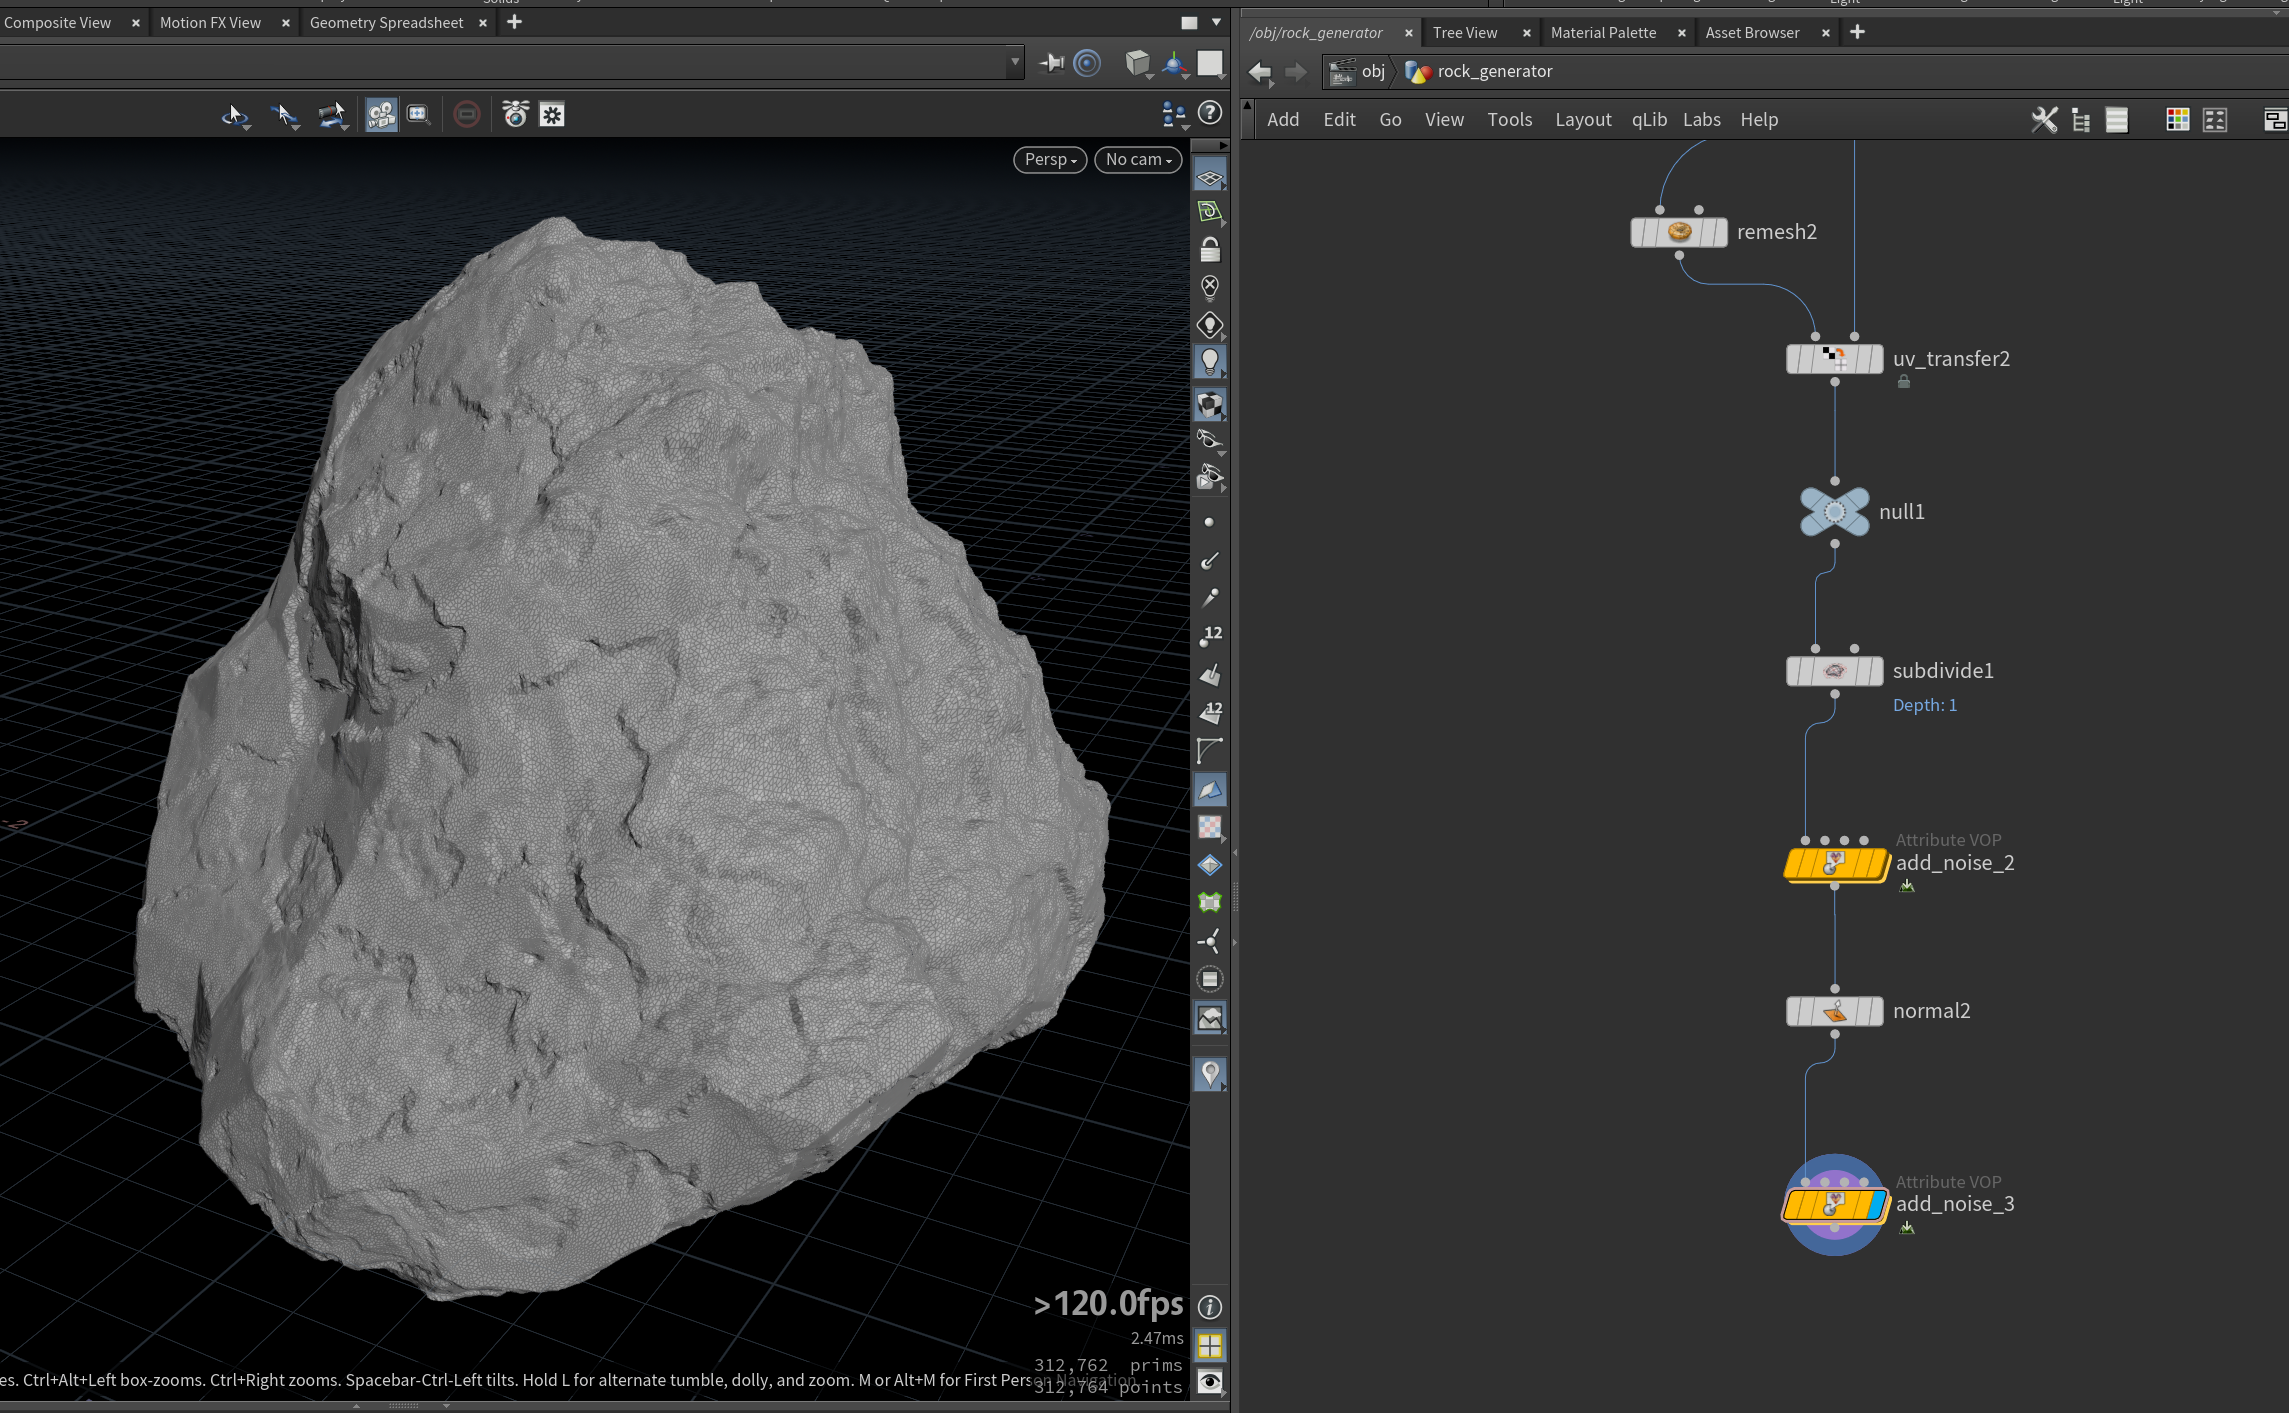Select the null1 node
The image size is (2289, 1413).
click(1834, 512)
